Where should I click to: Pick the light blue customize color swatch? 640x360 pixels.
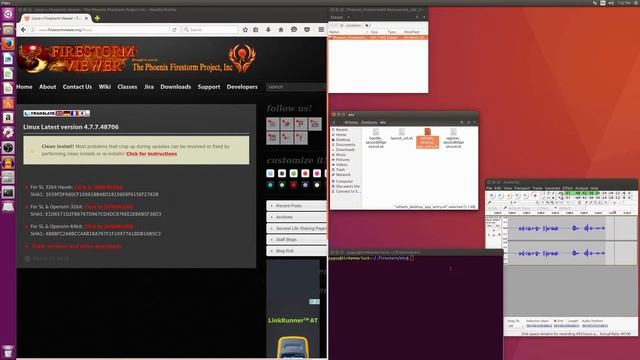click(270, 173)
